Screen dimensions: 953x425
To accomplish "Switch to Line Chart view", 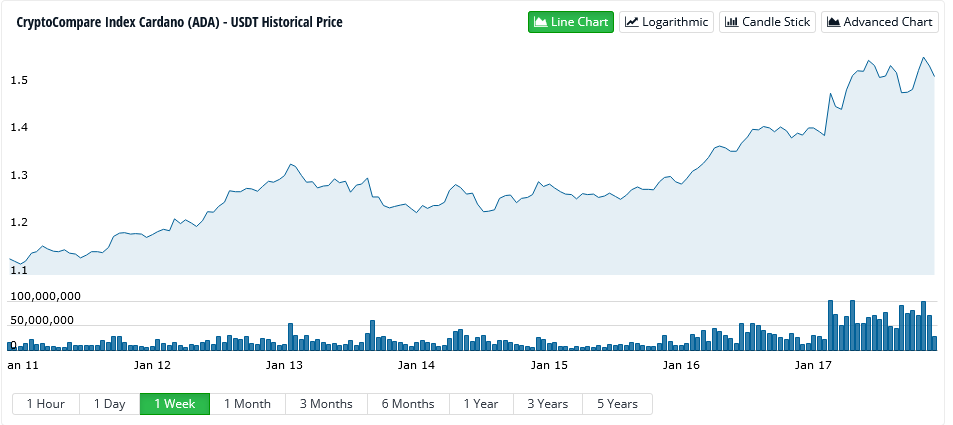I will click(x=571, y=22).
